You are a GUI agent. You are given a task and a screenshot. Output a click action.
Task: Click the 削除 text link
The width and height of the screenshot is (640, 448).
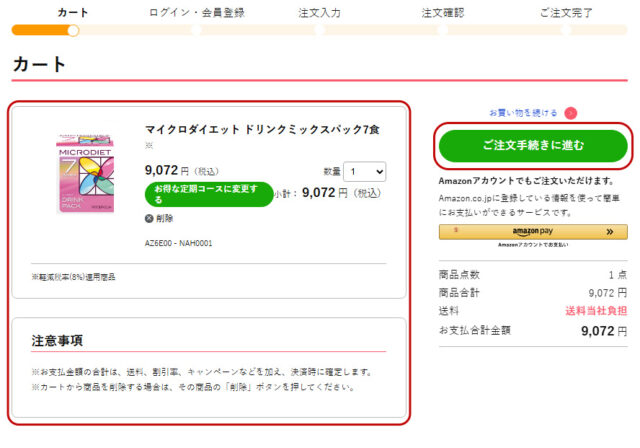165,218
